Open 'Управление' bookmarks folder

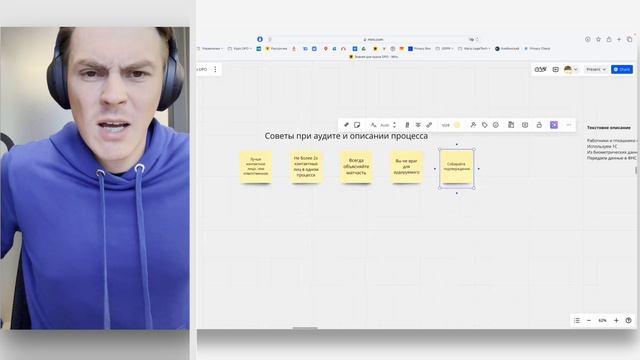[210, 49]
